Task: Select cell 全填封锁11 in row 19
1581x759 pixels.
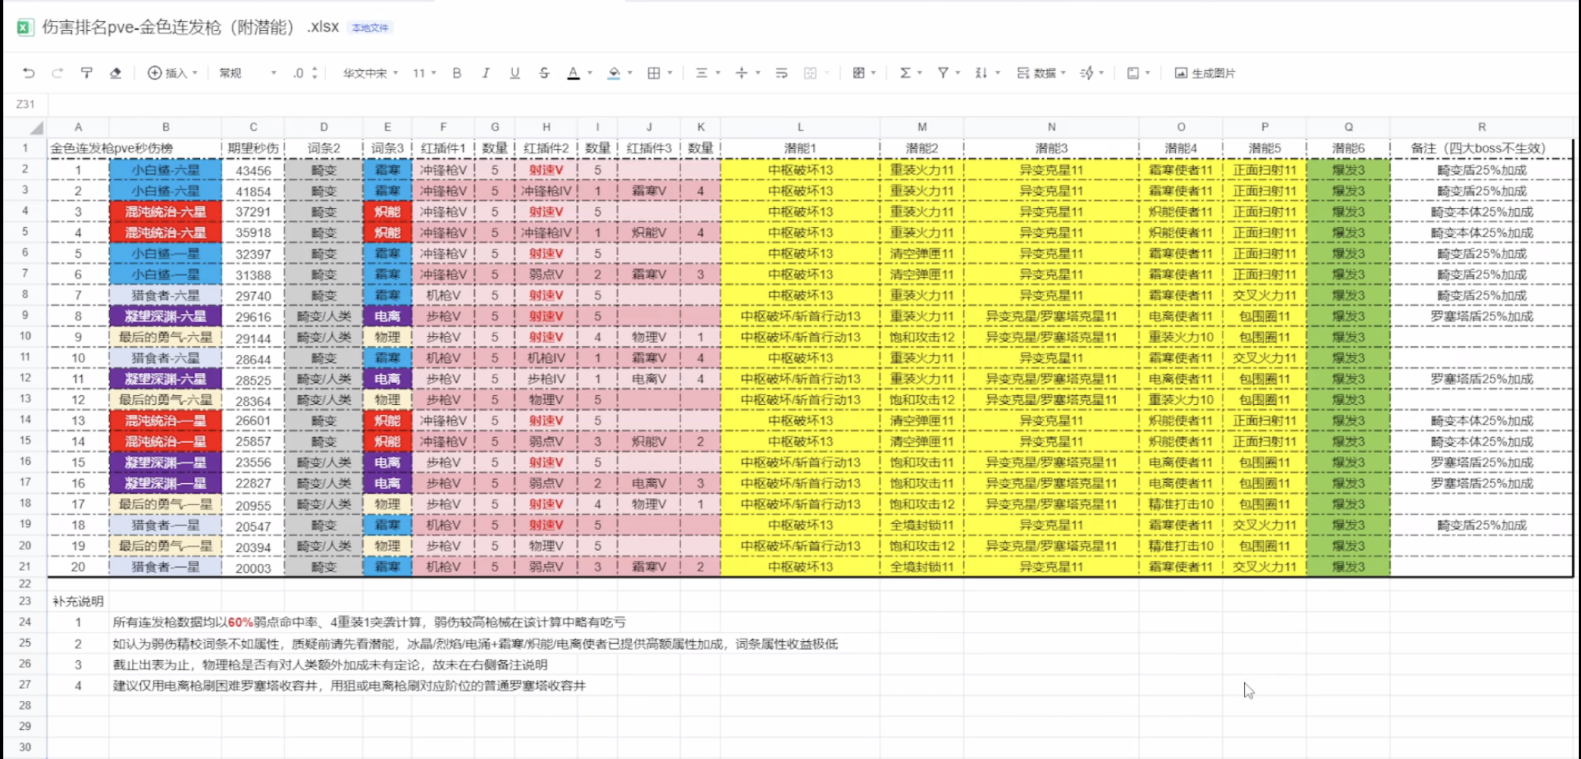Action: tap(921, 525)
